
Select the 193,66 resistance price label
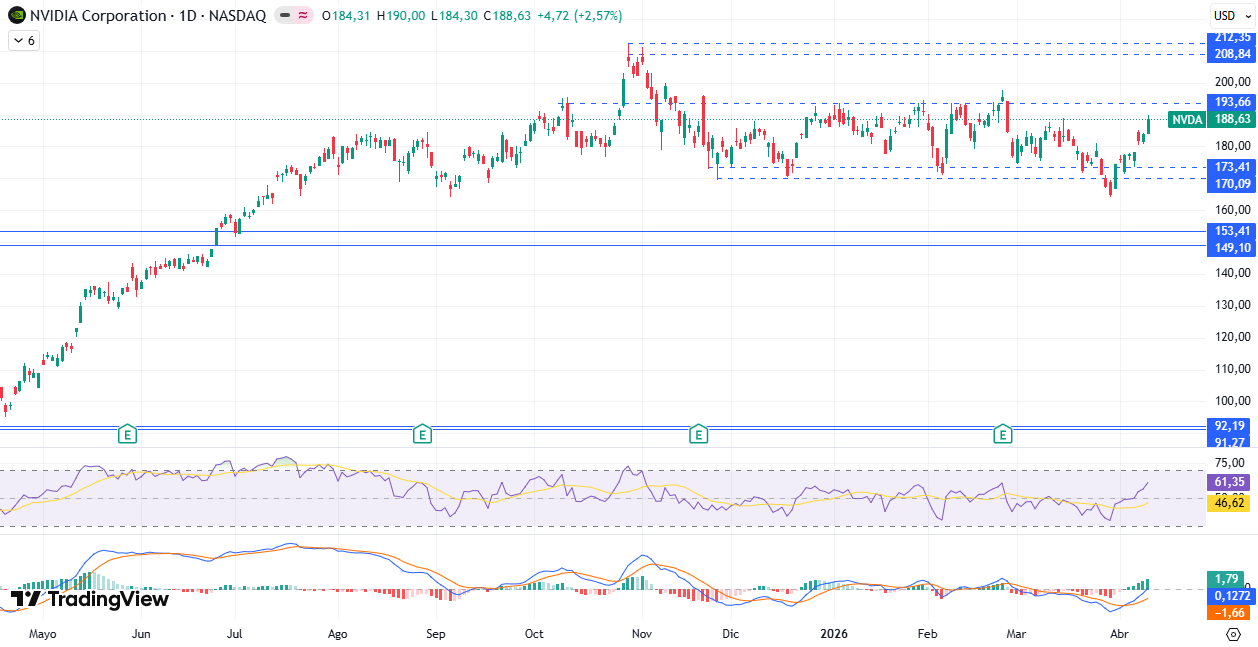[1232, 102]
